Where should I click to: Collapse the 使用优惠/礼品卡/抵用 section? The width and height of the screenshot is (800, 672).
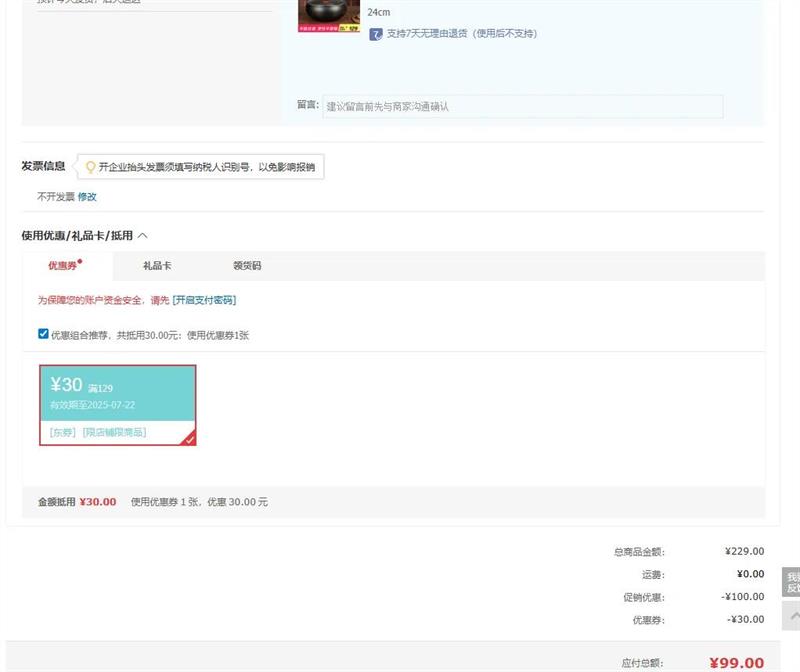[x=142, y=236]
